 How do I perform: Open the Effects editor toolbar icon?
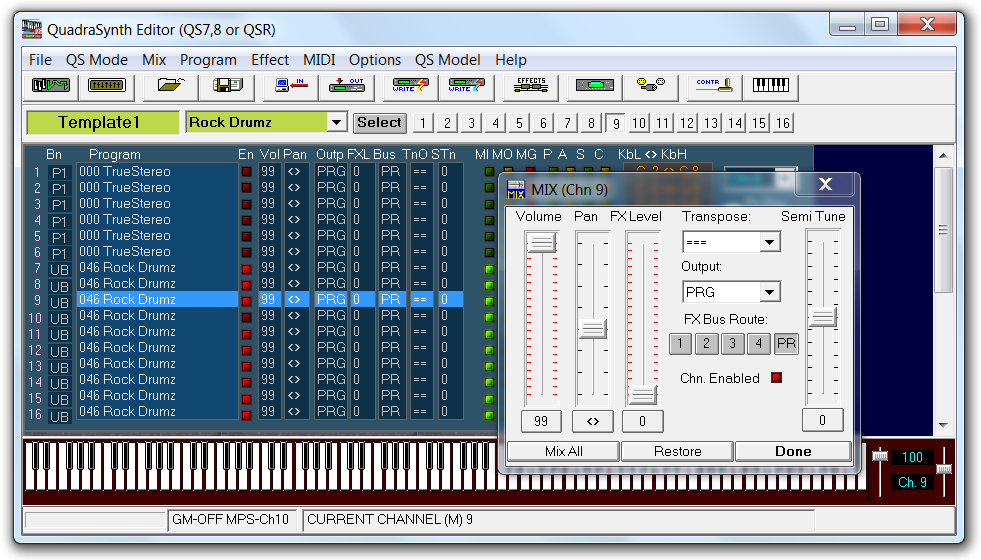click(530, 87)
